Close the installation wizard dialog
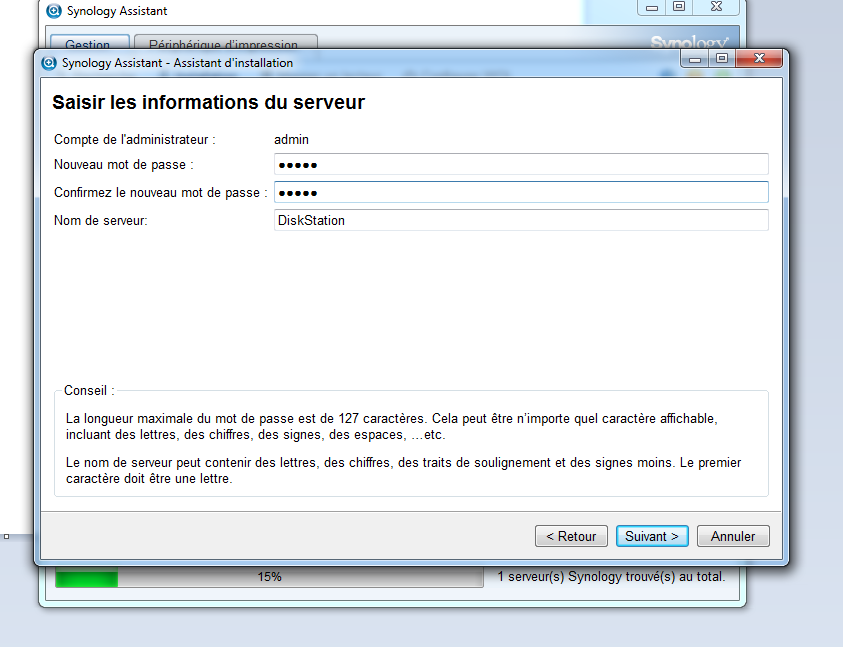This screenshot has width=843, height=647. 759,58
